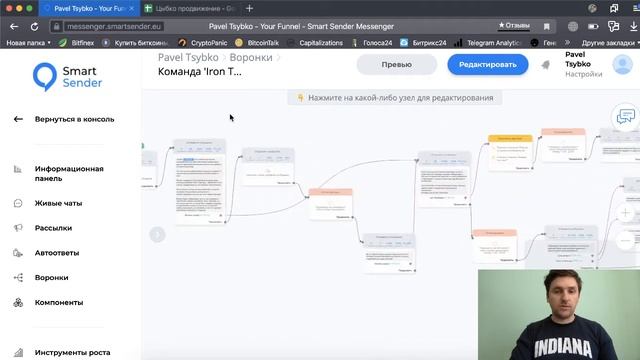Open Воронки funnel icon in sidebar
Viewport: 640px width, 360px height.
click(18, 278)
